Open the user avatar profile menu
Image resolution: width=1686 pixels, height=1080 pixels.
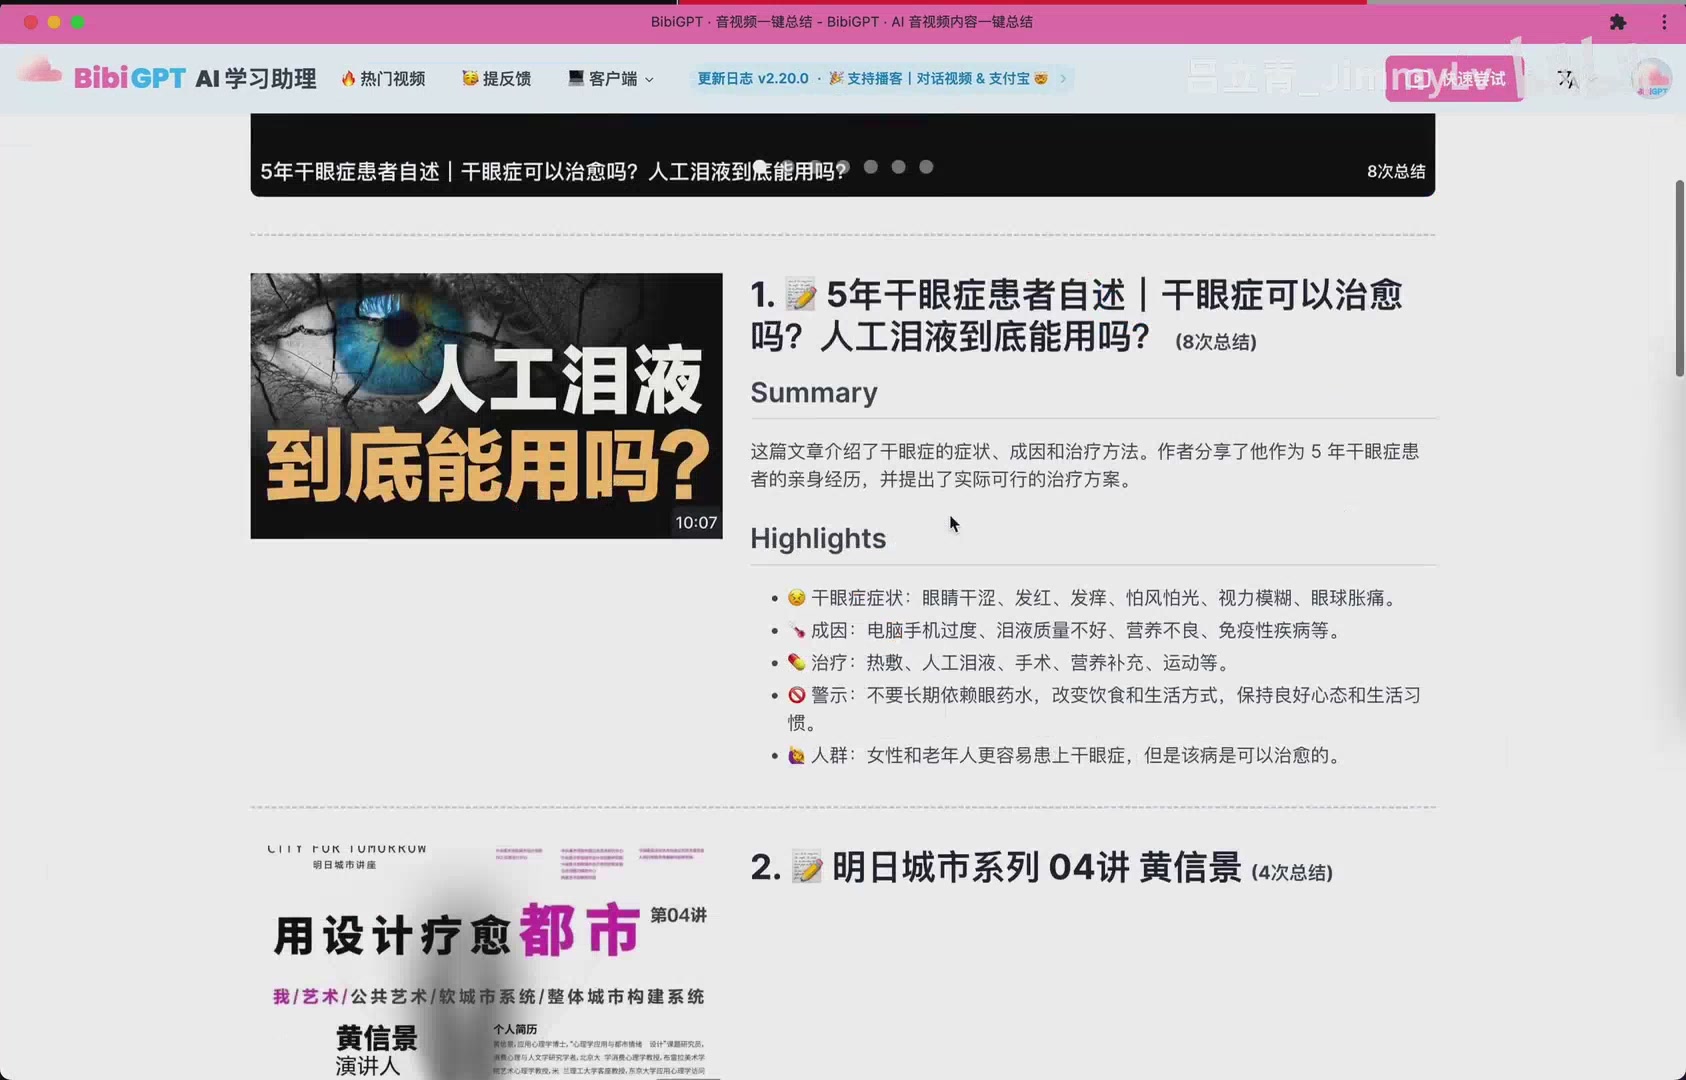tap(1651, 79)
